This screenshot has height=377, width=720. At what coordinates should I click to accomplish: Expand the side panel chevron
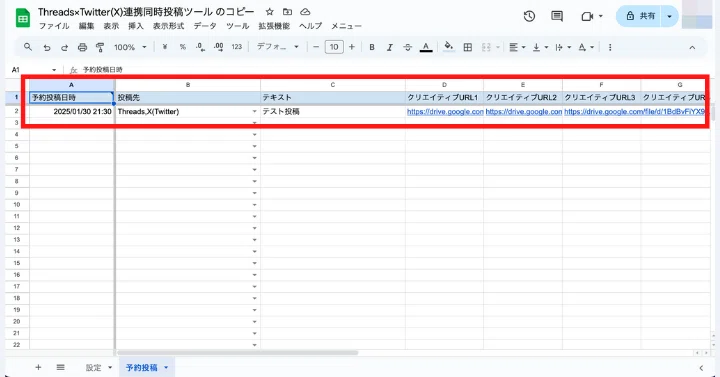[x=701, y=368]
